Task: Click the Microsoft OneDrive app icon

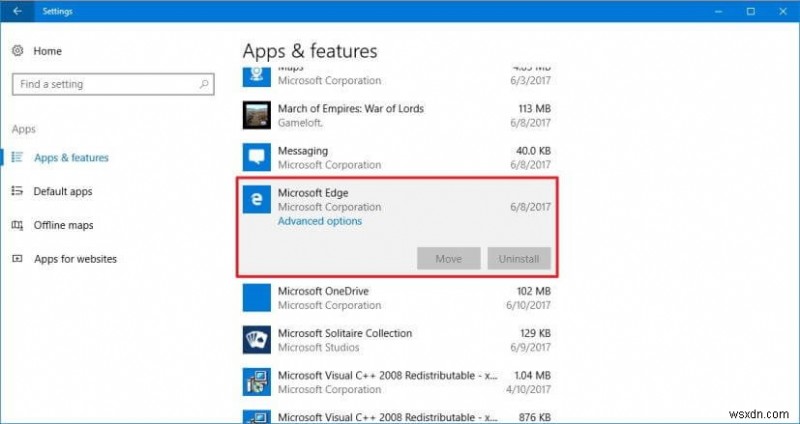Action: point(257,297)
